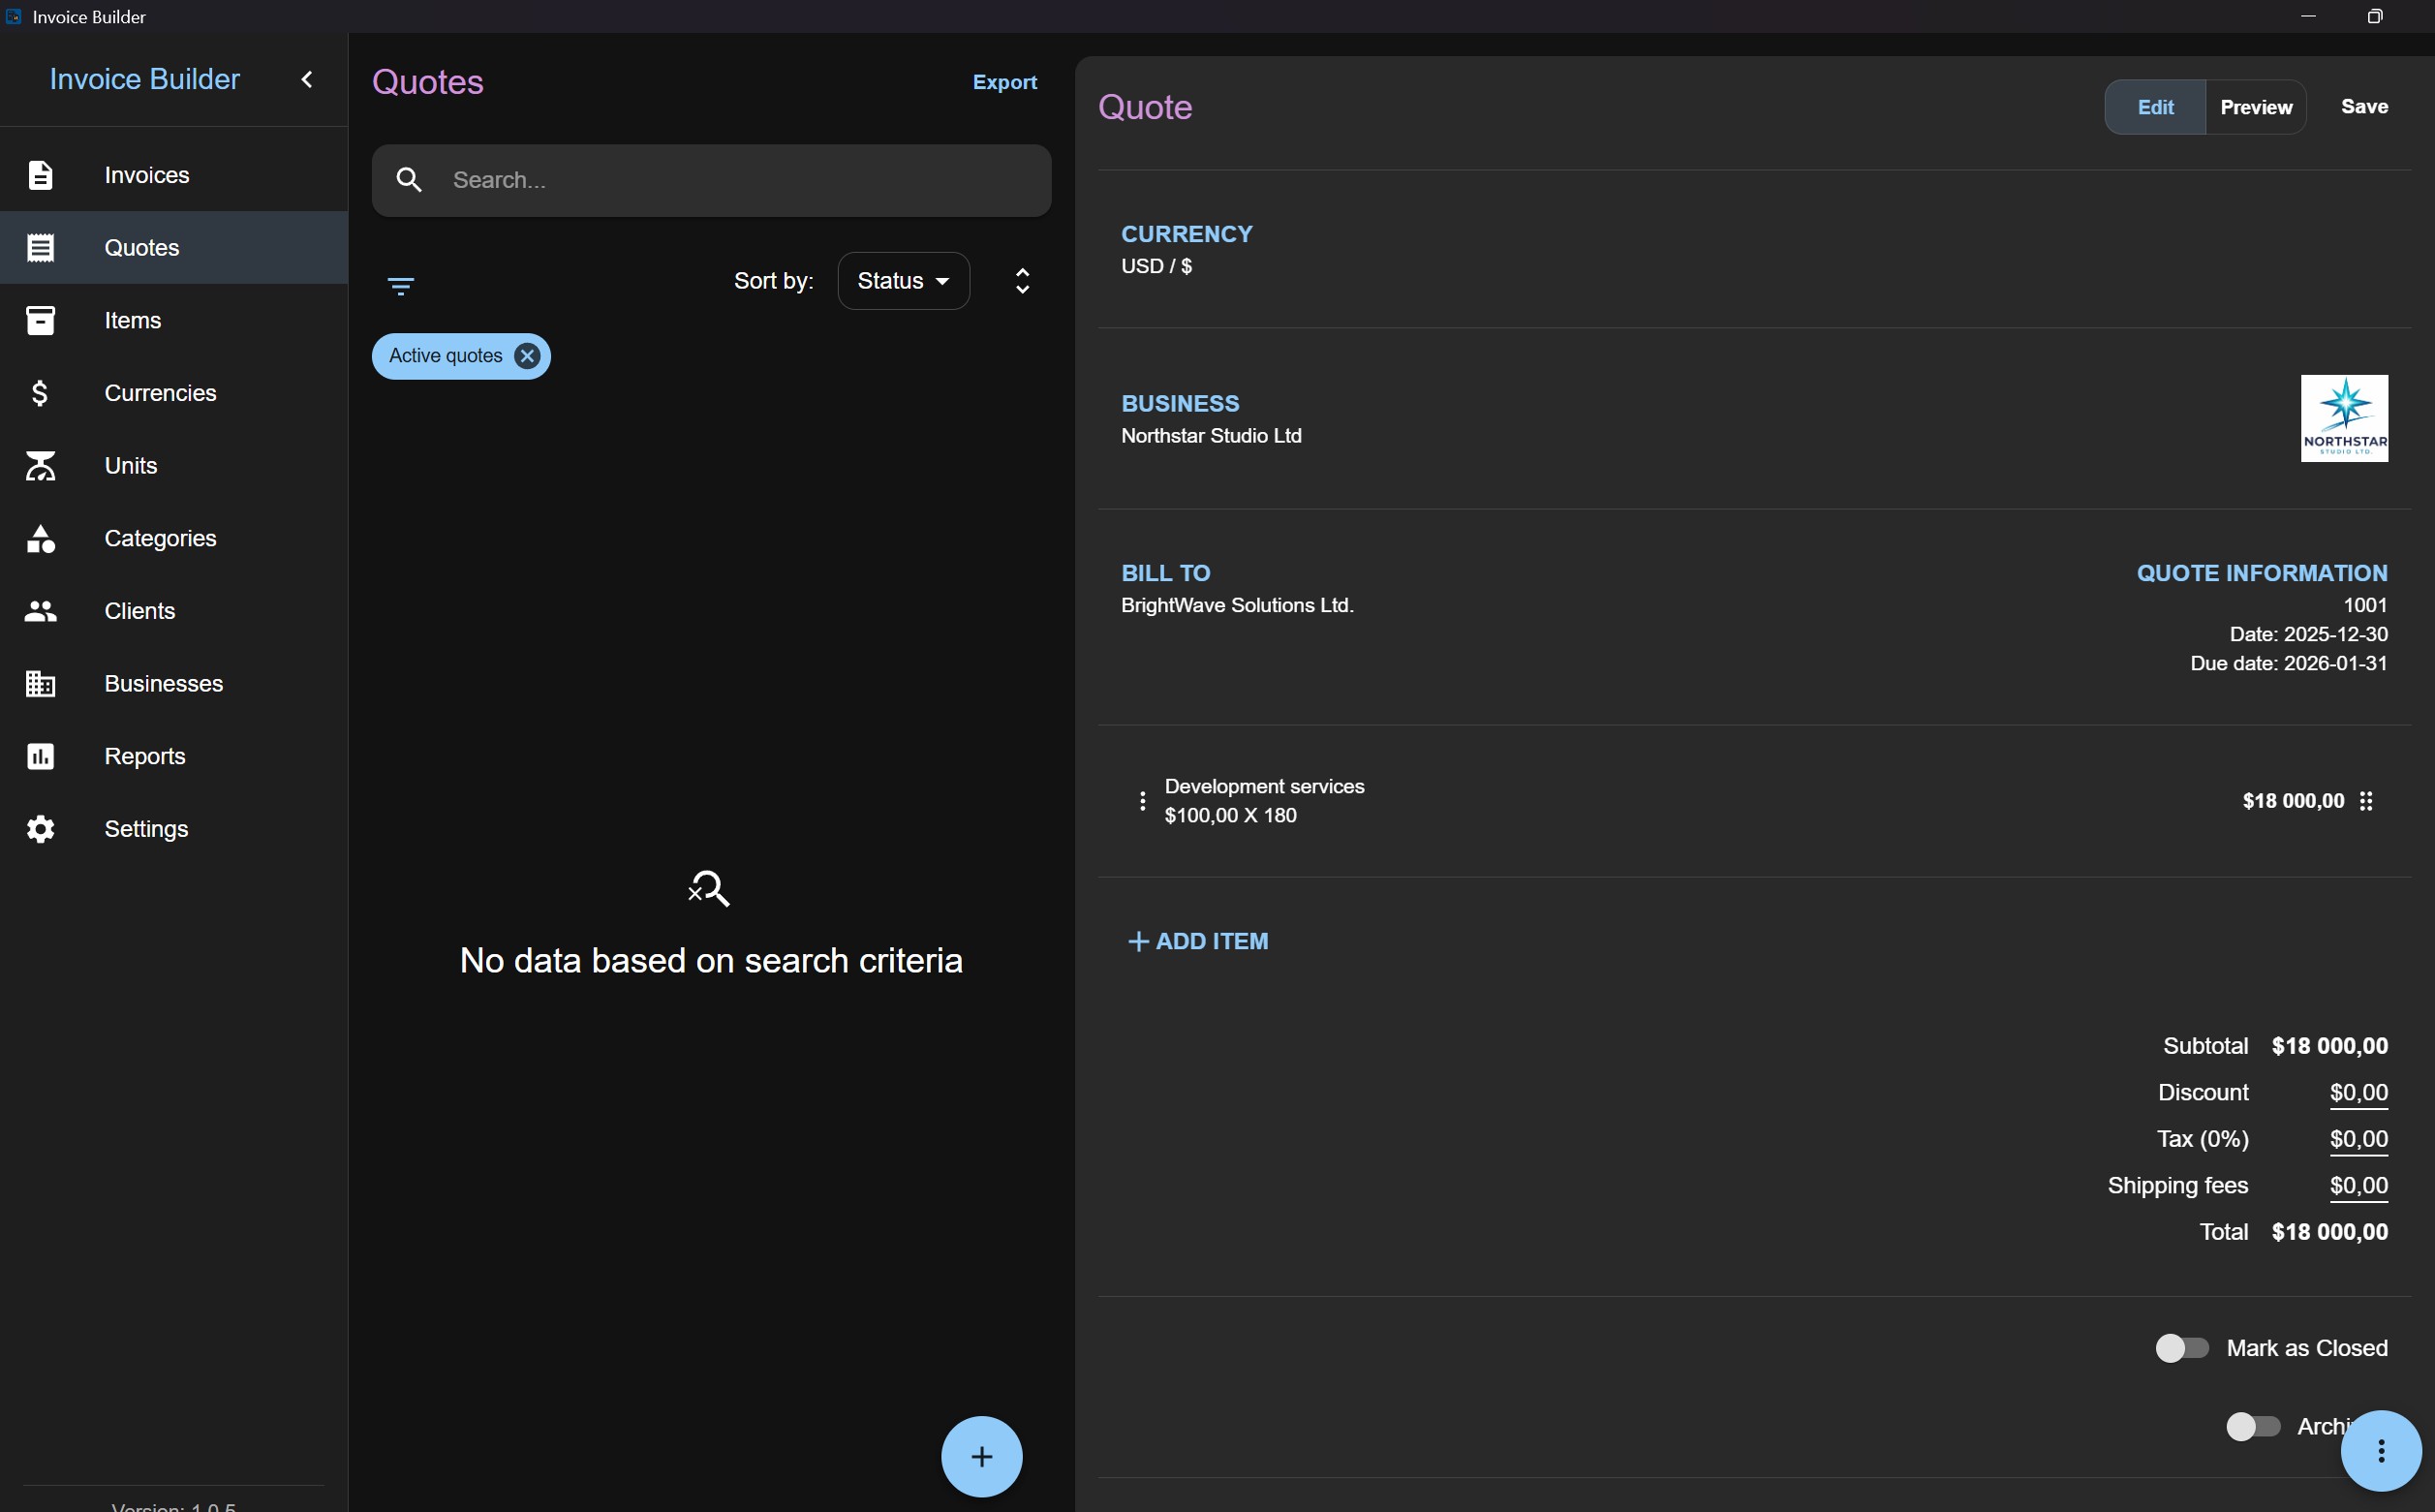Screen dimensions: 2435x1512
Task: Toggle the Archive switch
Action: (x=2253, y=1427)
